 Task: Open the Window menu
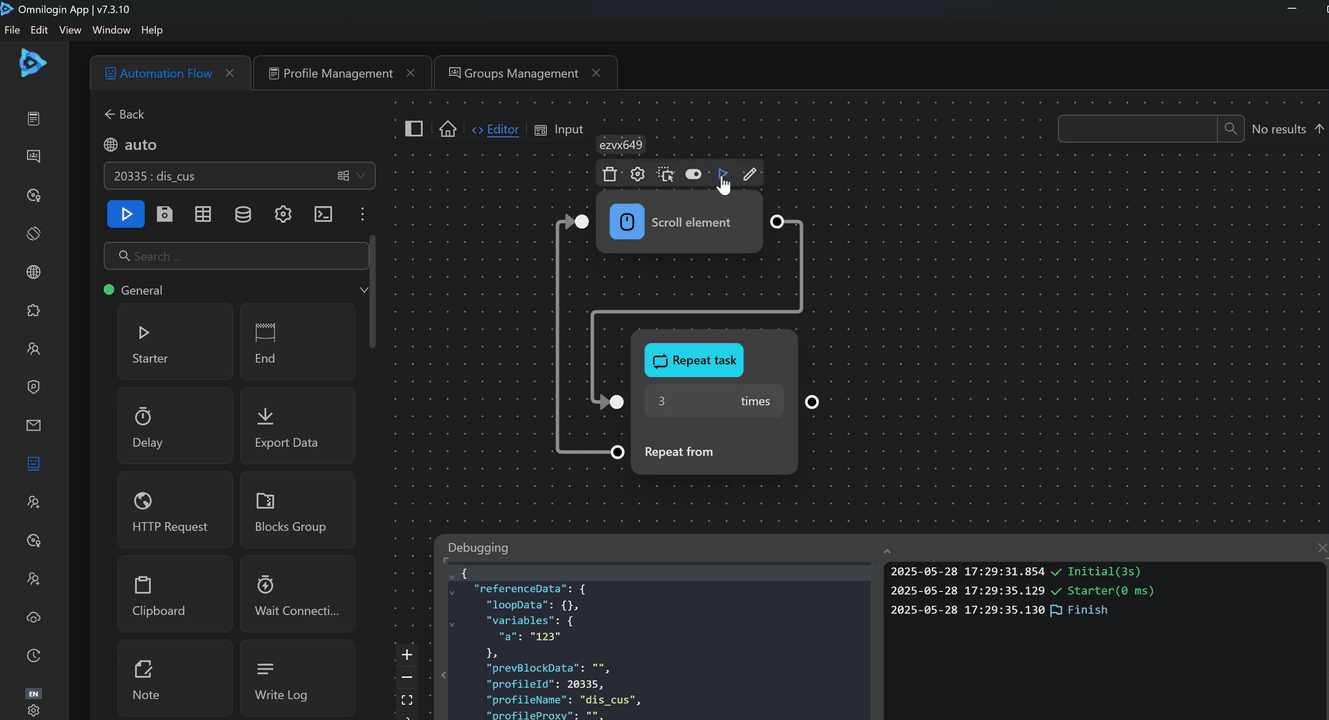(x=111, y=30)
